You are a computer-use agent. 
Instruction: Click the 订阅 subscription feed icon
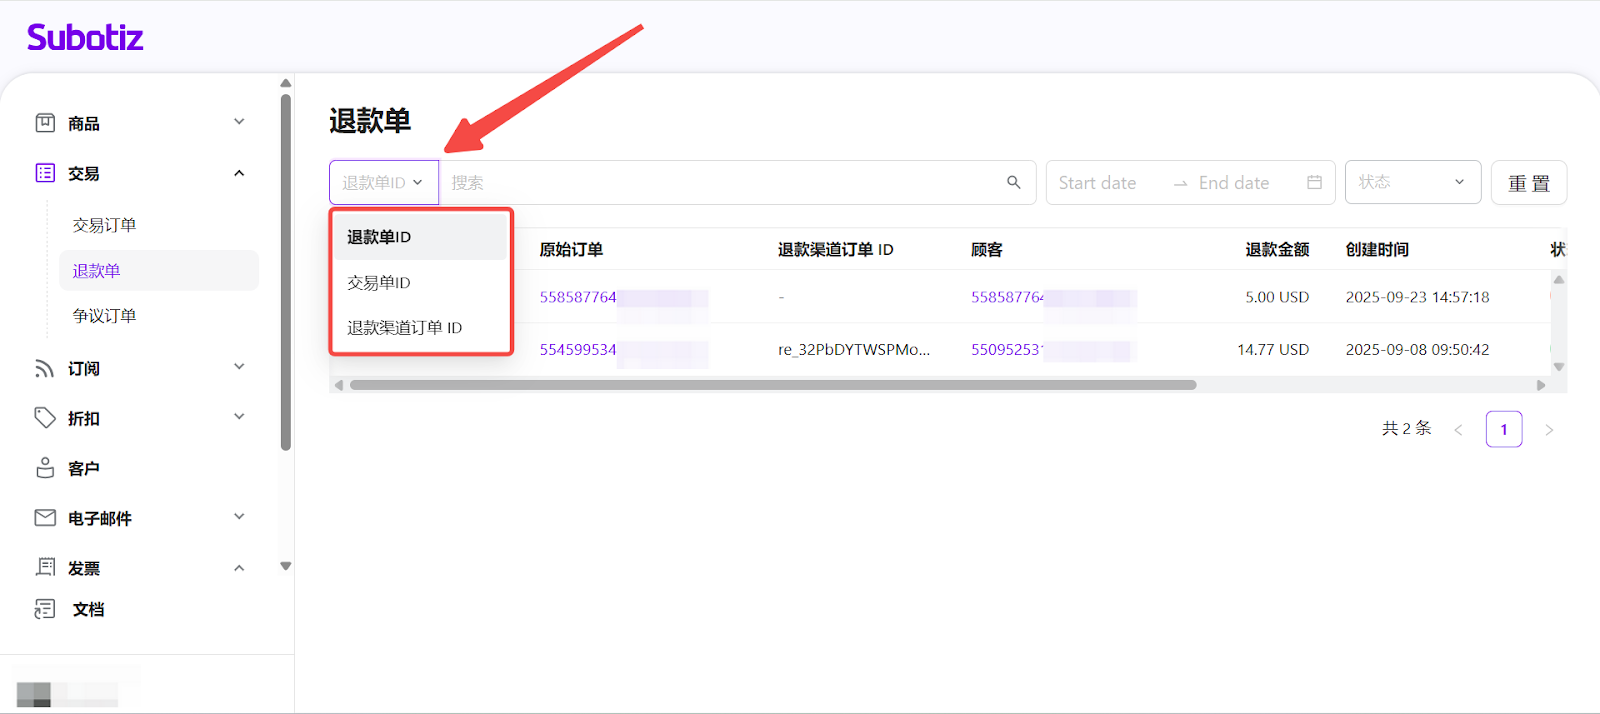coord(45,368)
